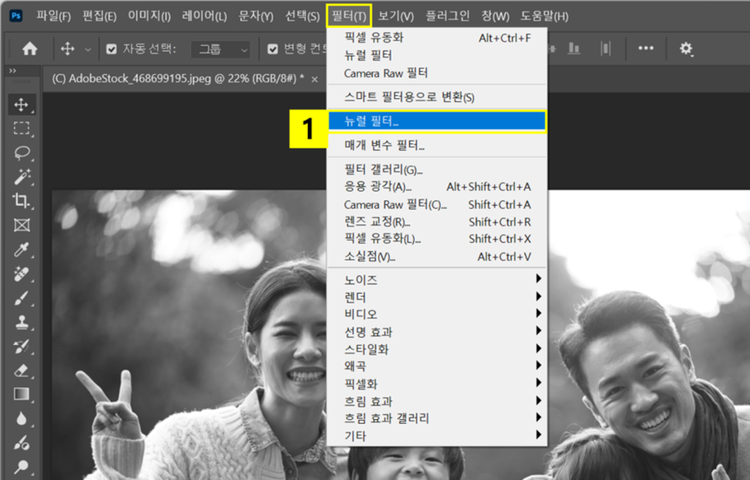Viewport: 750px width, 480px height.
Task: Expand the 흐림 효과 갤러리 submenu
Action: click(x=437, y=418)
